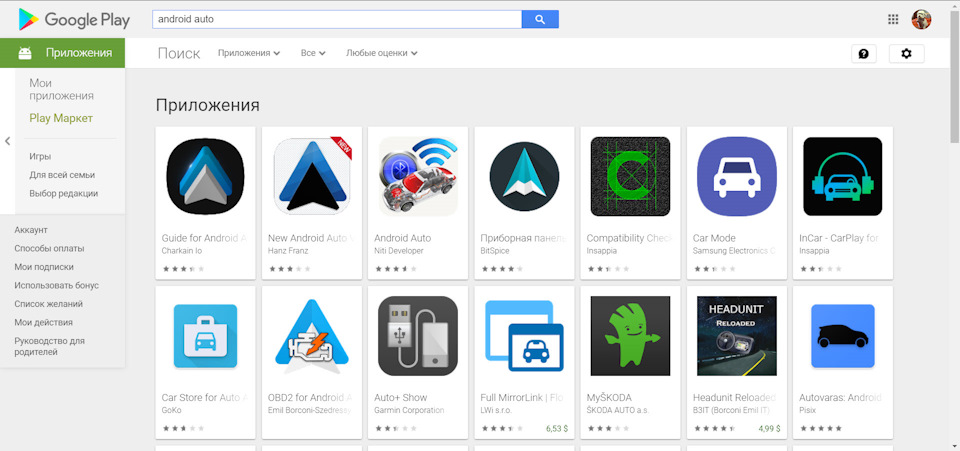Click Pisix developer name
This screenshot has height=451, width=960.
(808, 410)
